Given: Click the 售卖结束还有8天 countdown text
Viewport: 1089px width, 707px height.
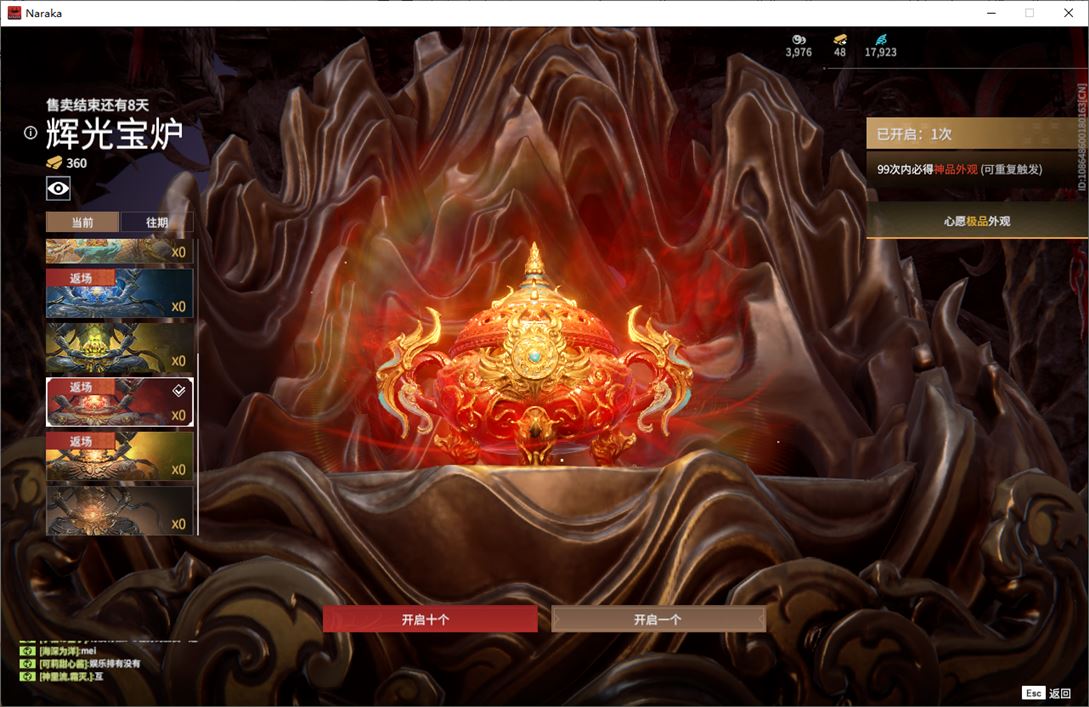Looking at the screenshot, I should click(98, 105).
